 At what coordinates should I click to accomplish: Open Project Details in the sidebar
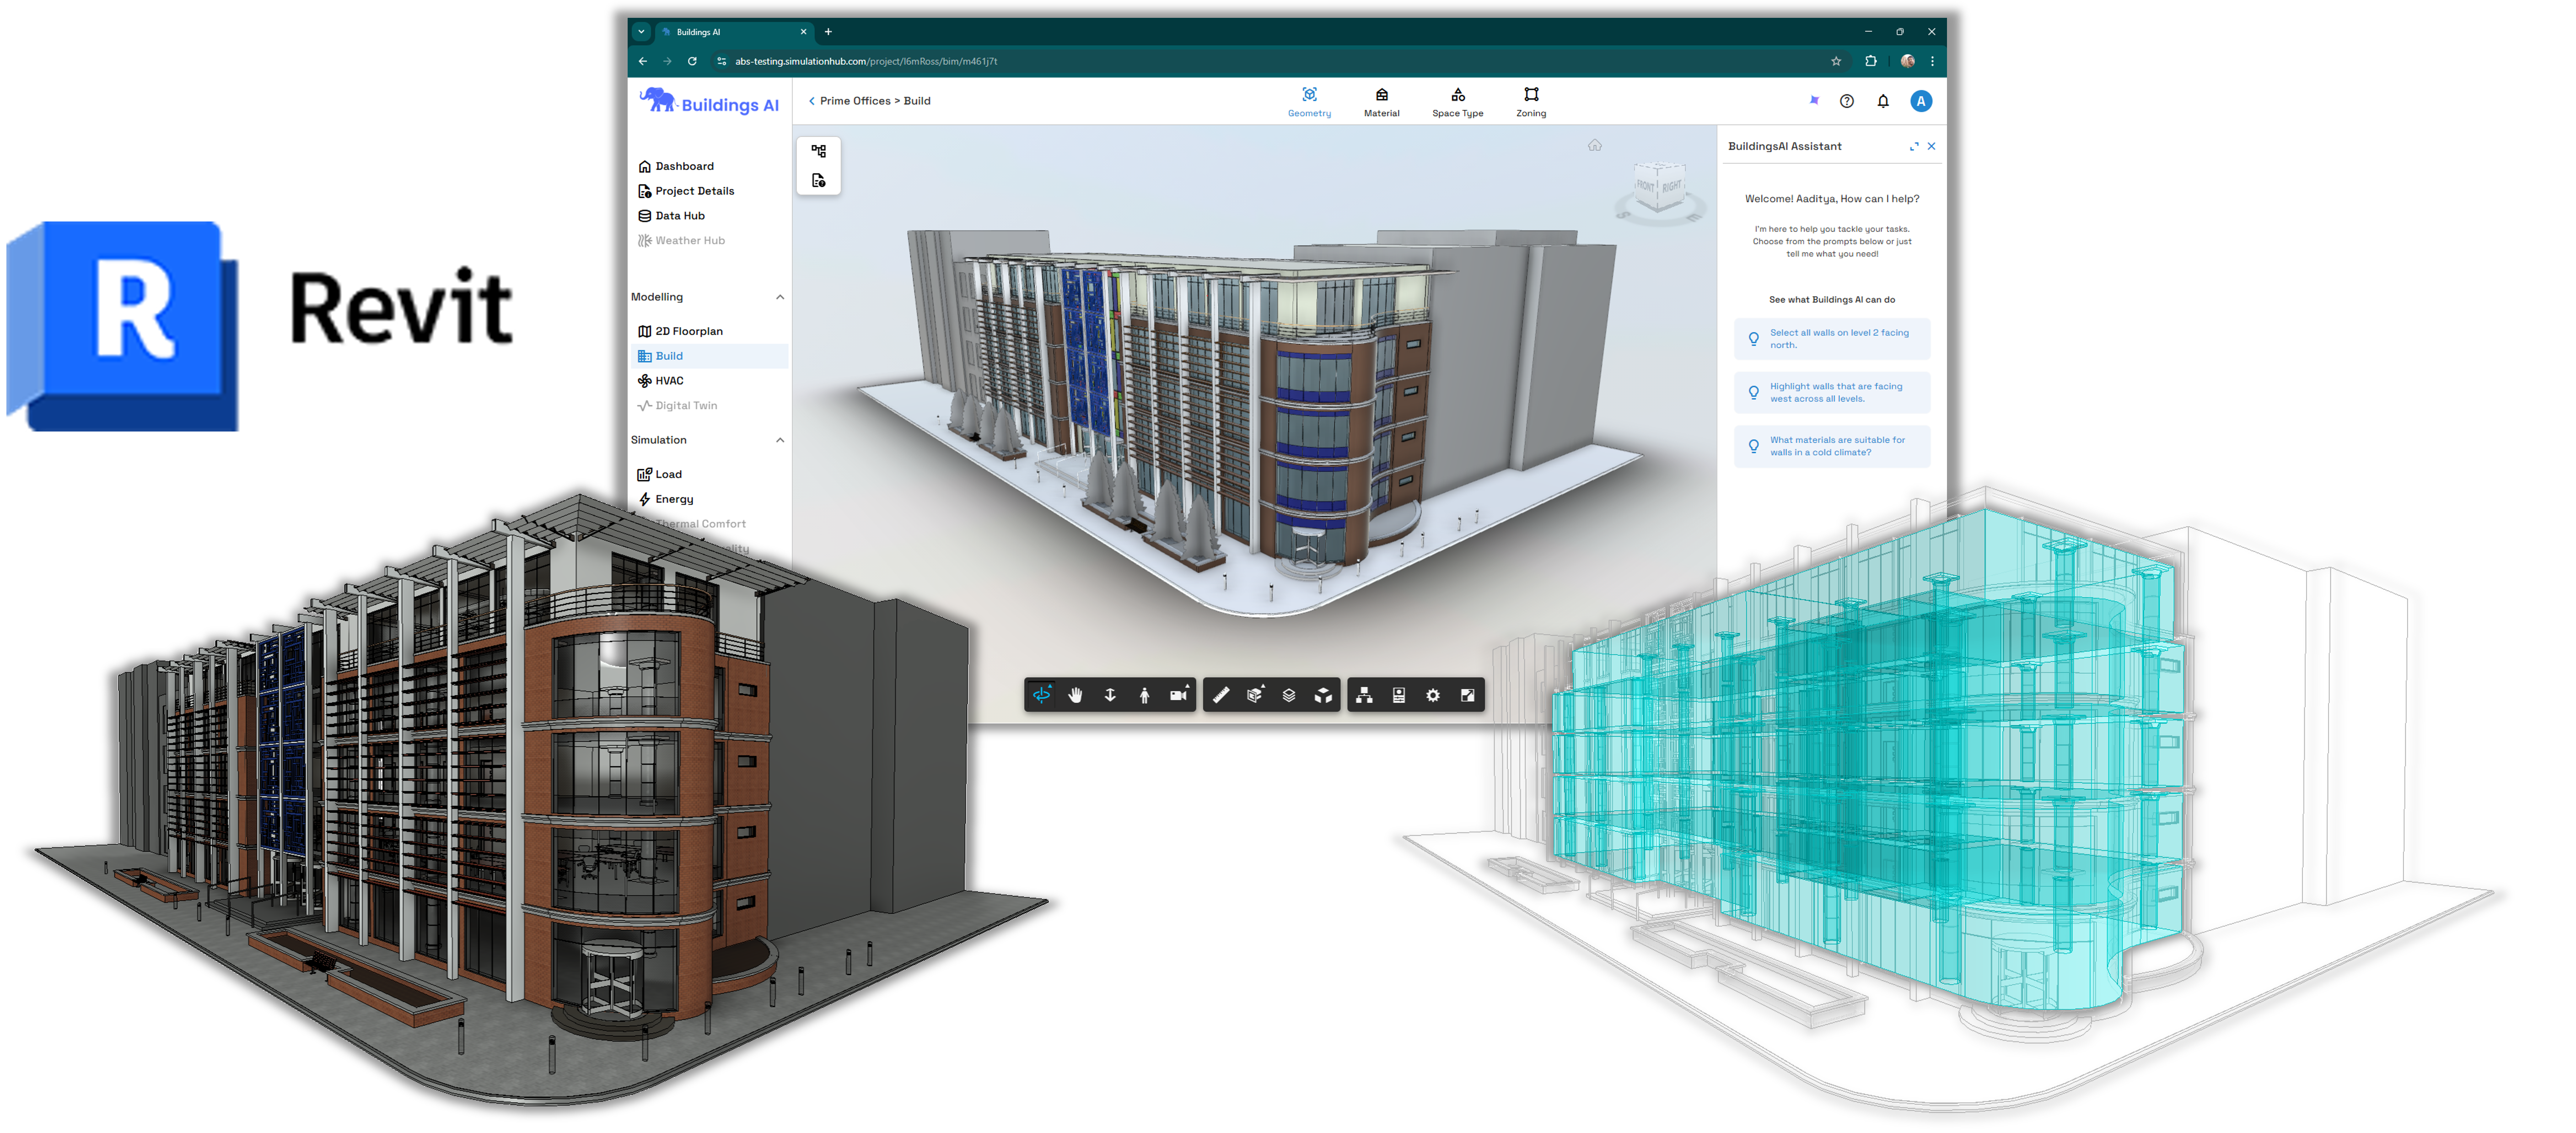coord(686,191)
